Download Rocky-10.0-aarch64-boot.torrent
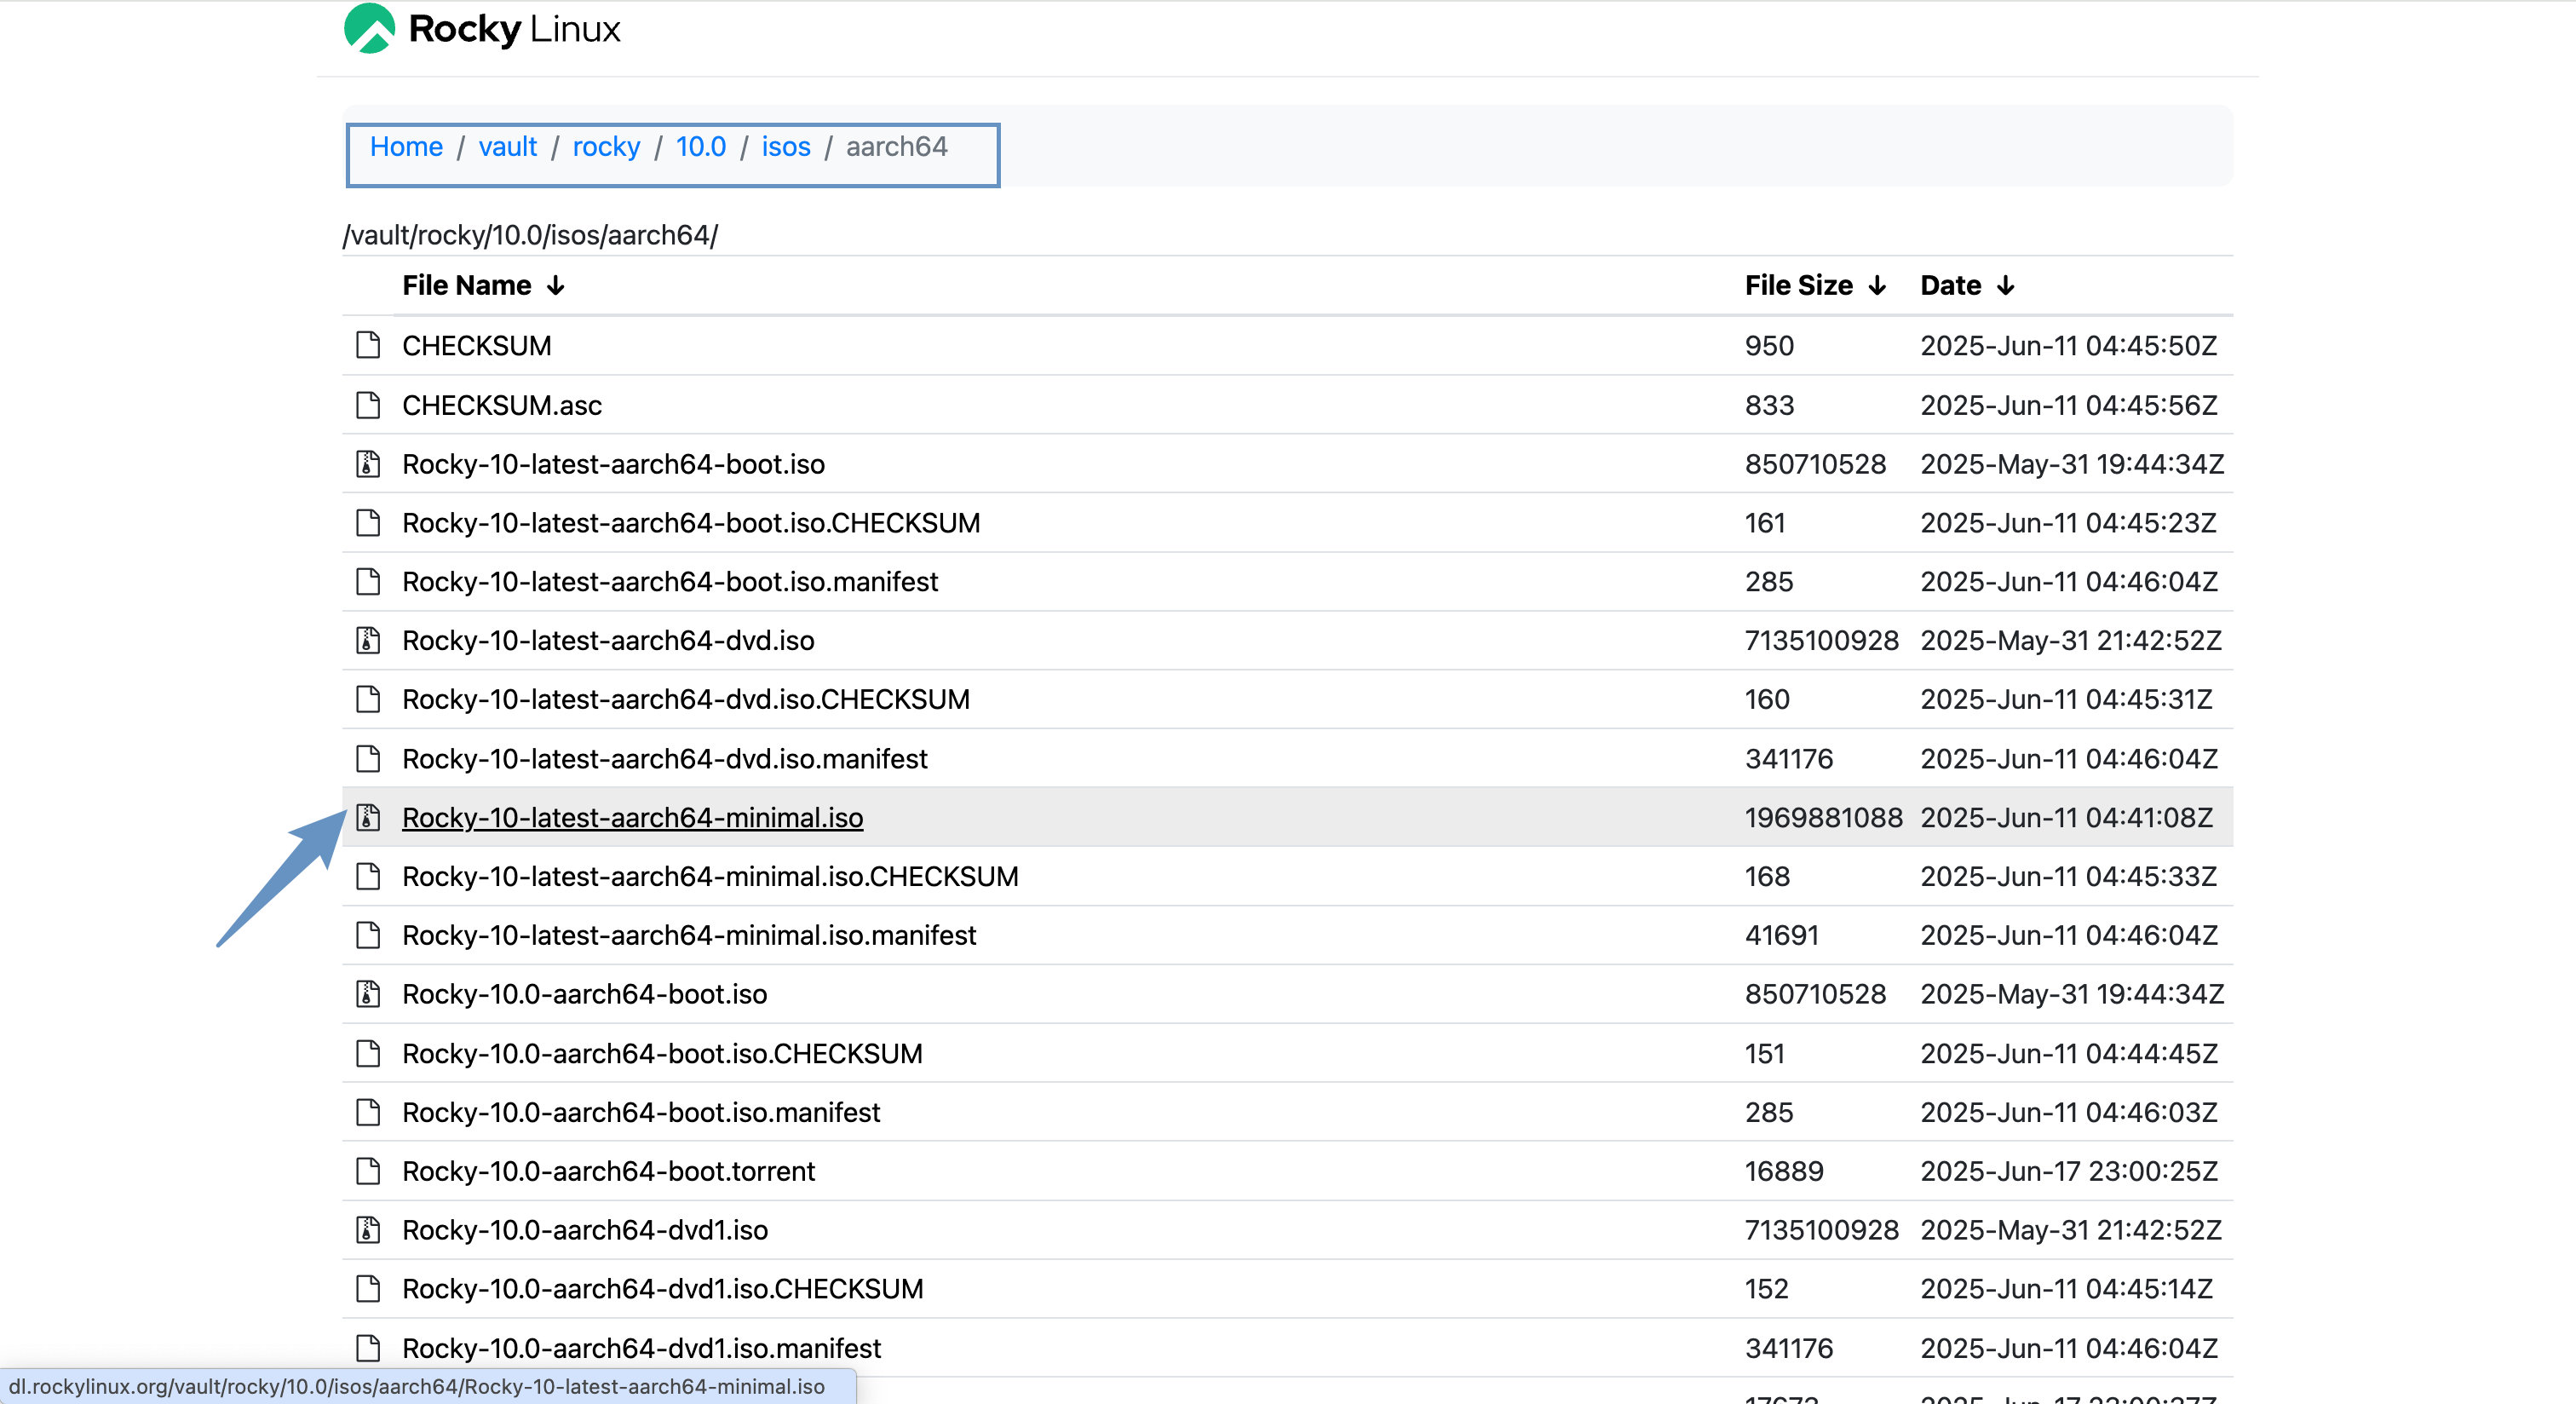The image size is (2576, 1404). pos(609,1171)
